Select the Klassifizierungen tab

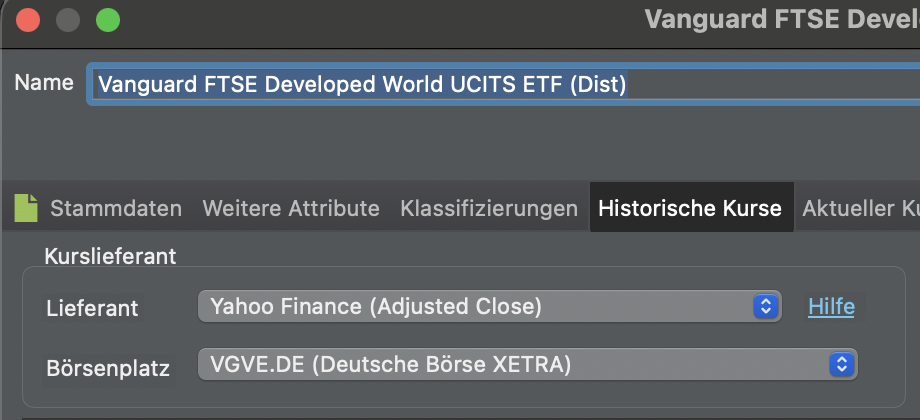(x=489, y=208)
